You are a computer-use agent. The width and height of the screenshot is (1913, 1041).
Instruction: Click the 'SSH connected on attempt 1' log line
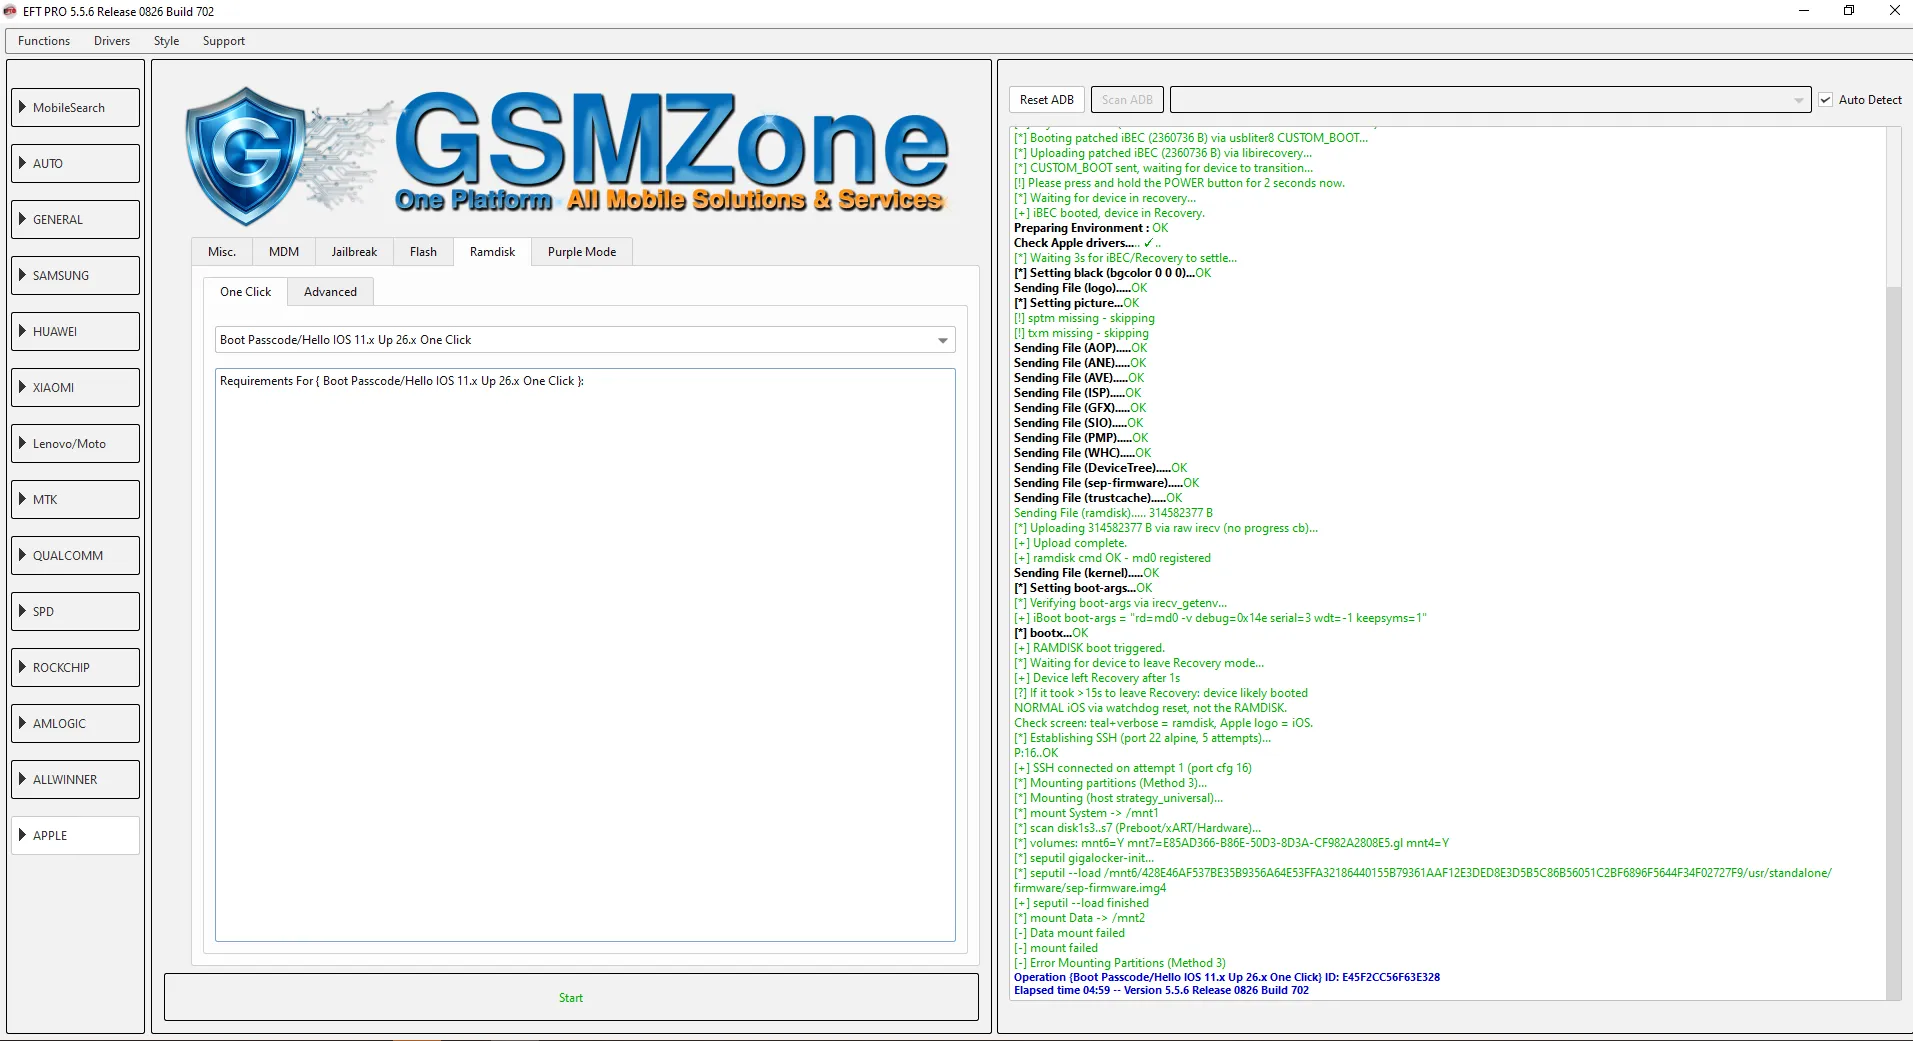(x=1133, y=768)
